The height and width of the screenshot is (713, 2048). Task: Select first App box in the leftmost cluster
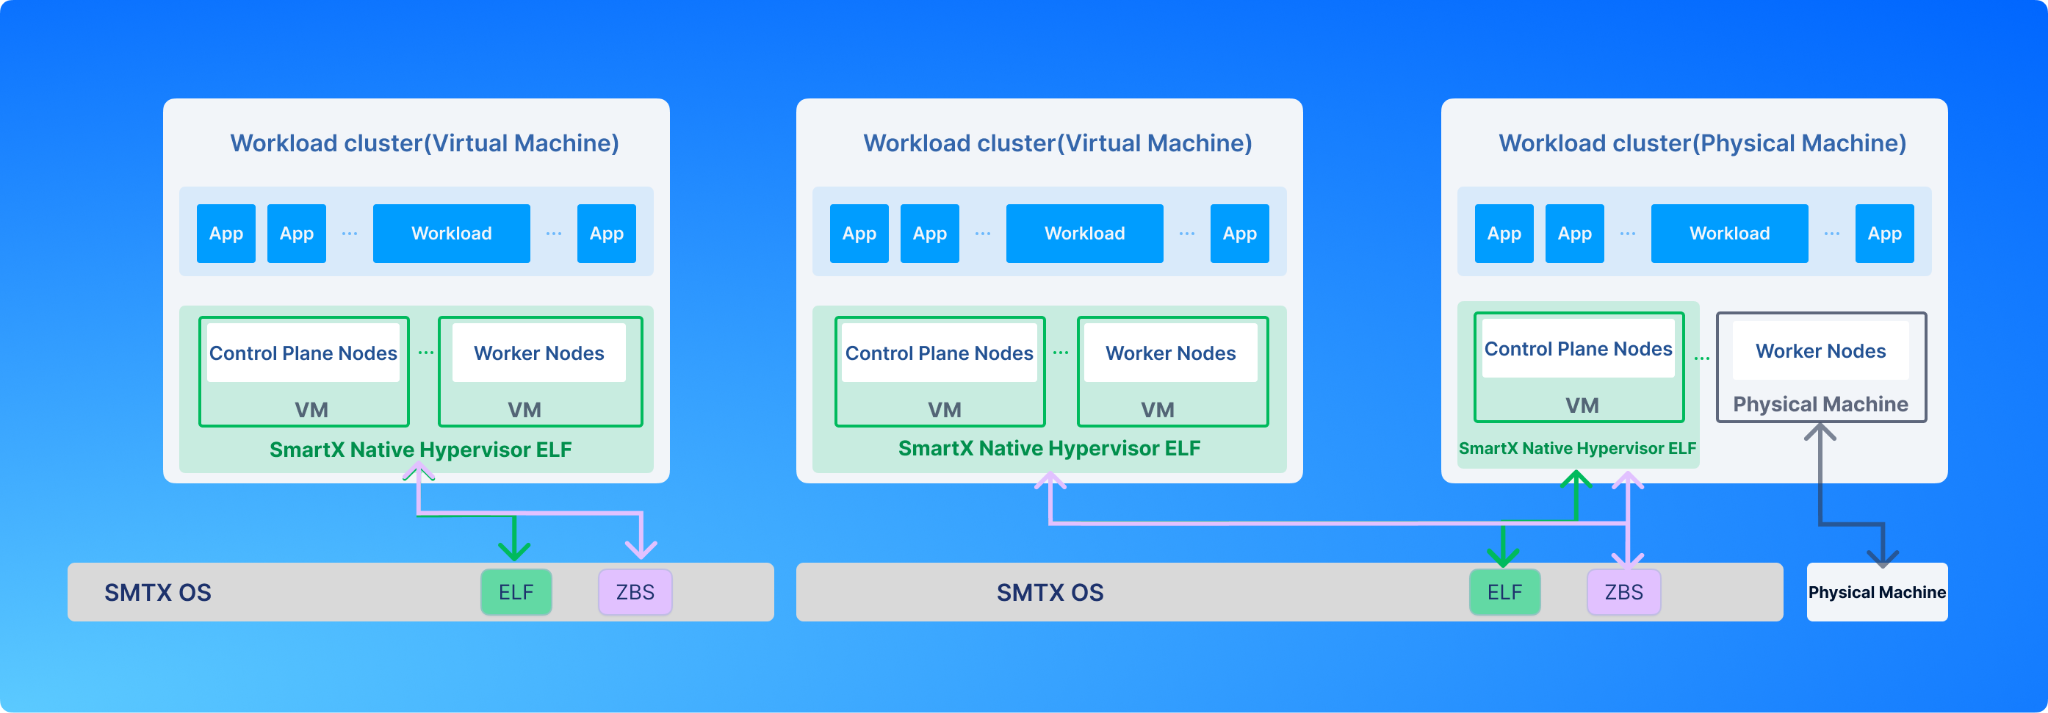tap(226, 233)
